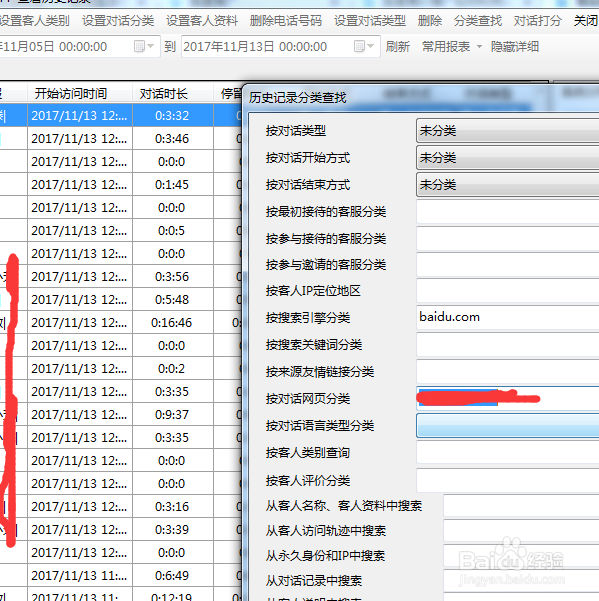Image resolution: width=599 pixels, height=601 pixels.
Task: Open the 按对话结束方式 dropdown
Action: [x=507, y=185]
